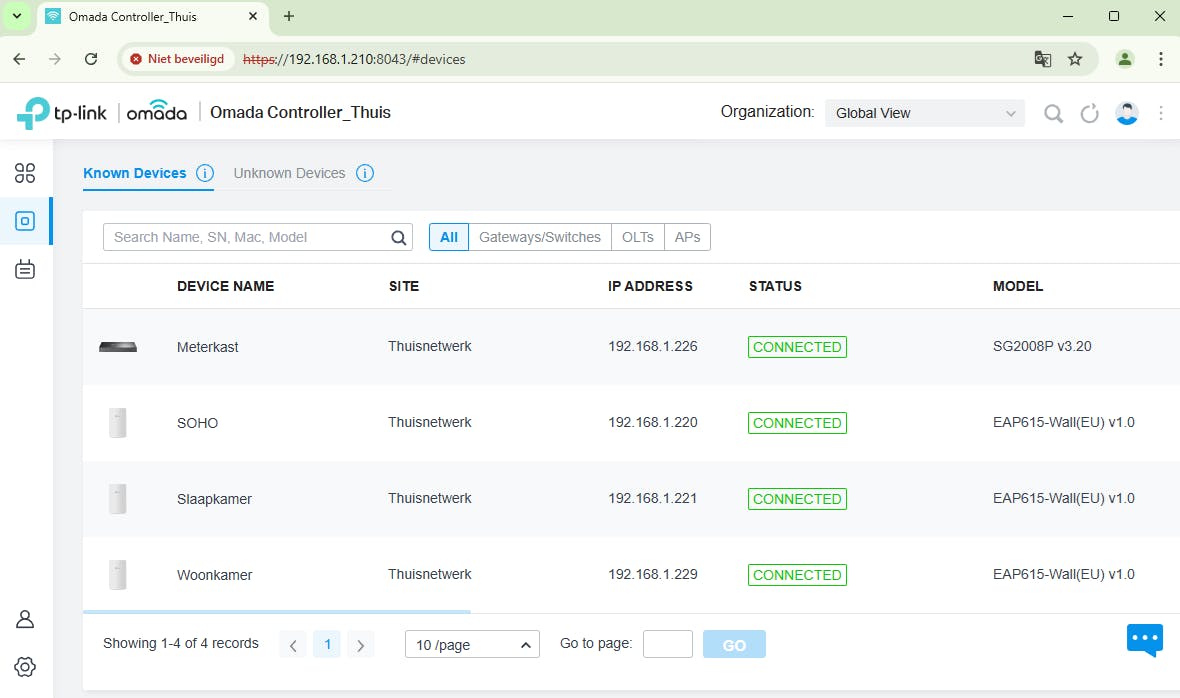Screen dimensions: 1180x698
Task: Open the chat support bubble icon
Action: (1145, 640)
